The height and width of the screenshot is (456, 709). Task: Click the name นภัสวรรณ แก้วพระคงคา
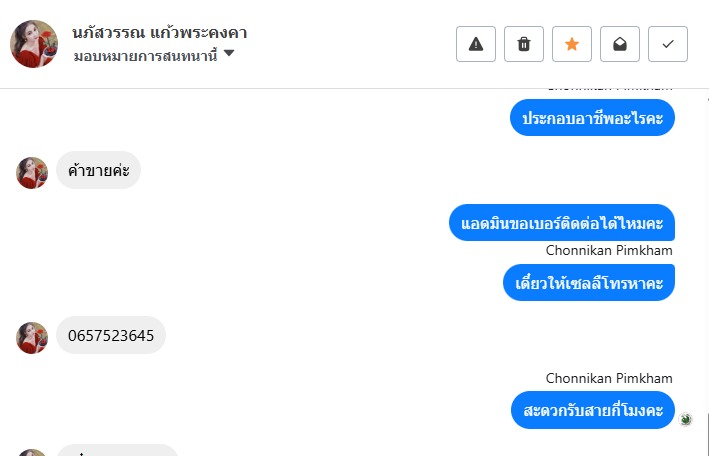tap(160, 33)
